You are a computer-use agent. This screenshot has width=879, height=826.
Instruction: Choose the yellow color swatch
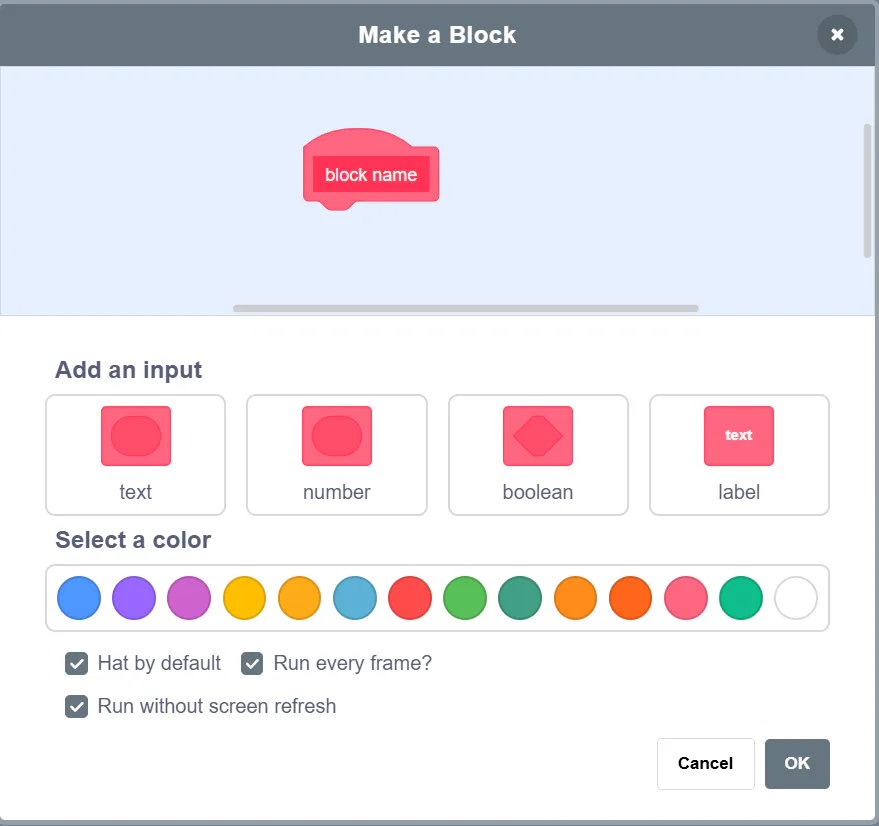click(x=245, y=598)
